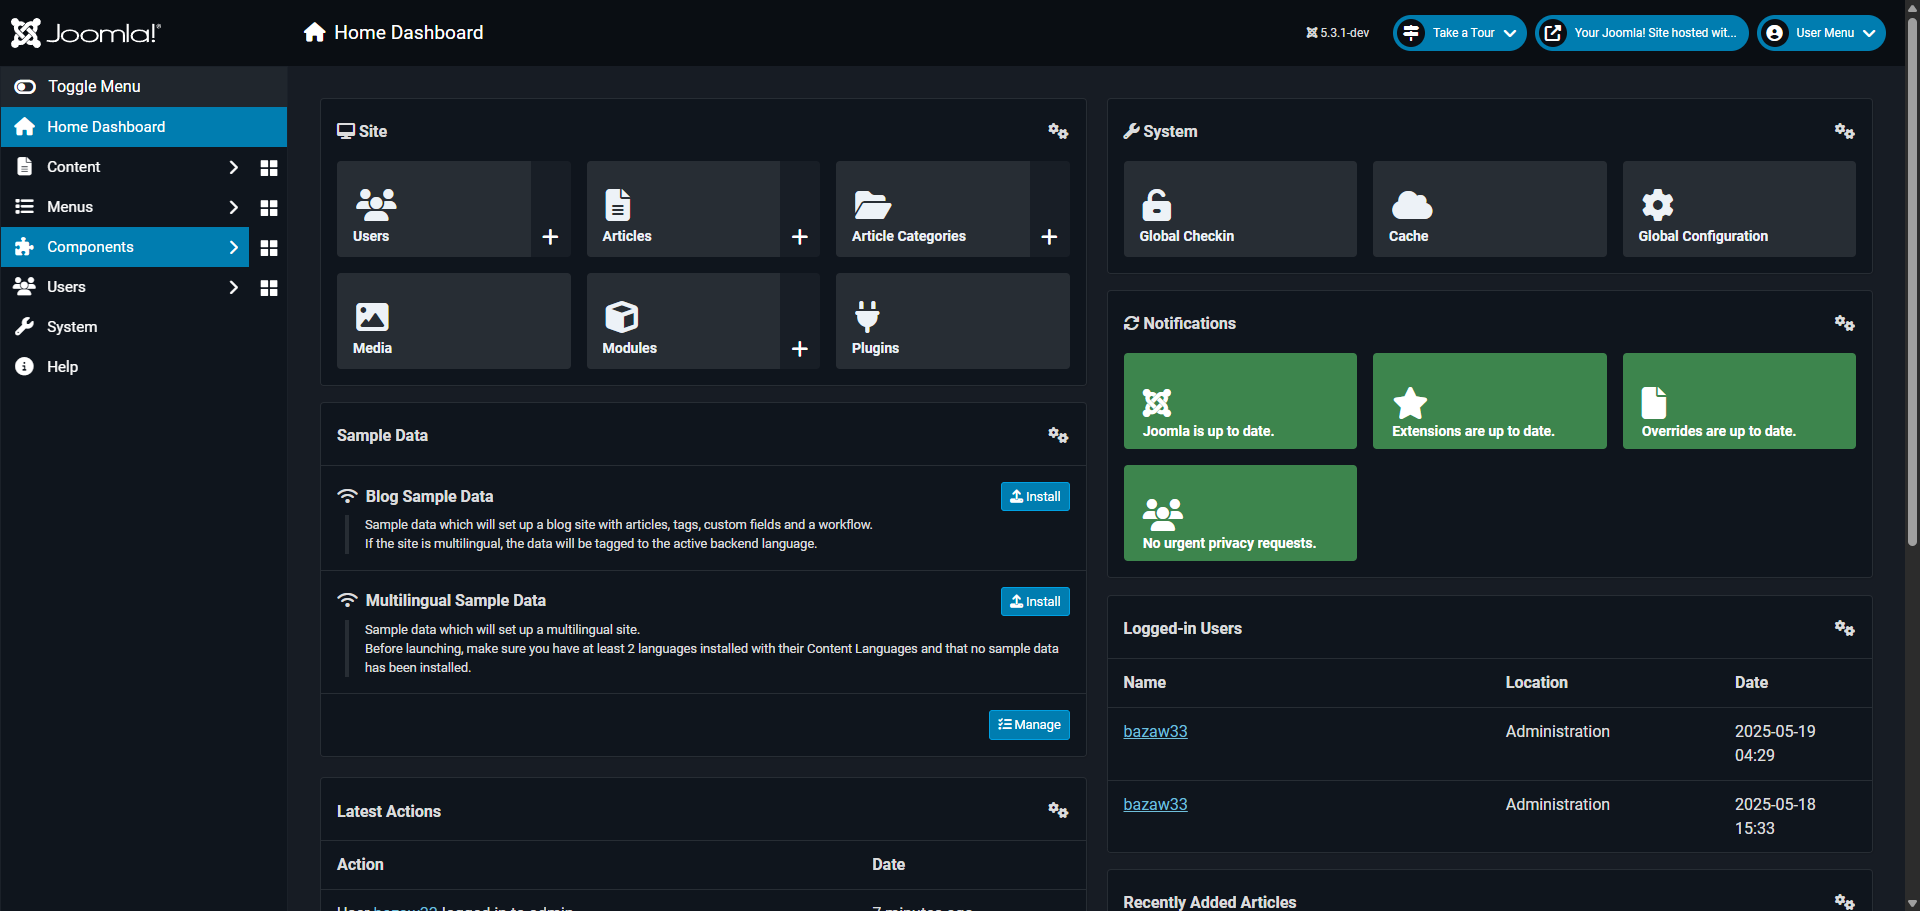1920x911 pixels.
Task: Expand the Menus submenu
Action: 233,207
